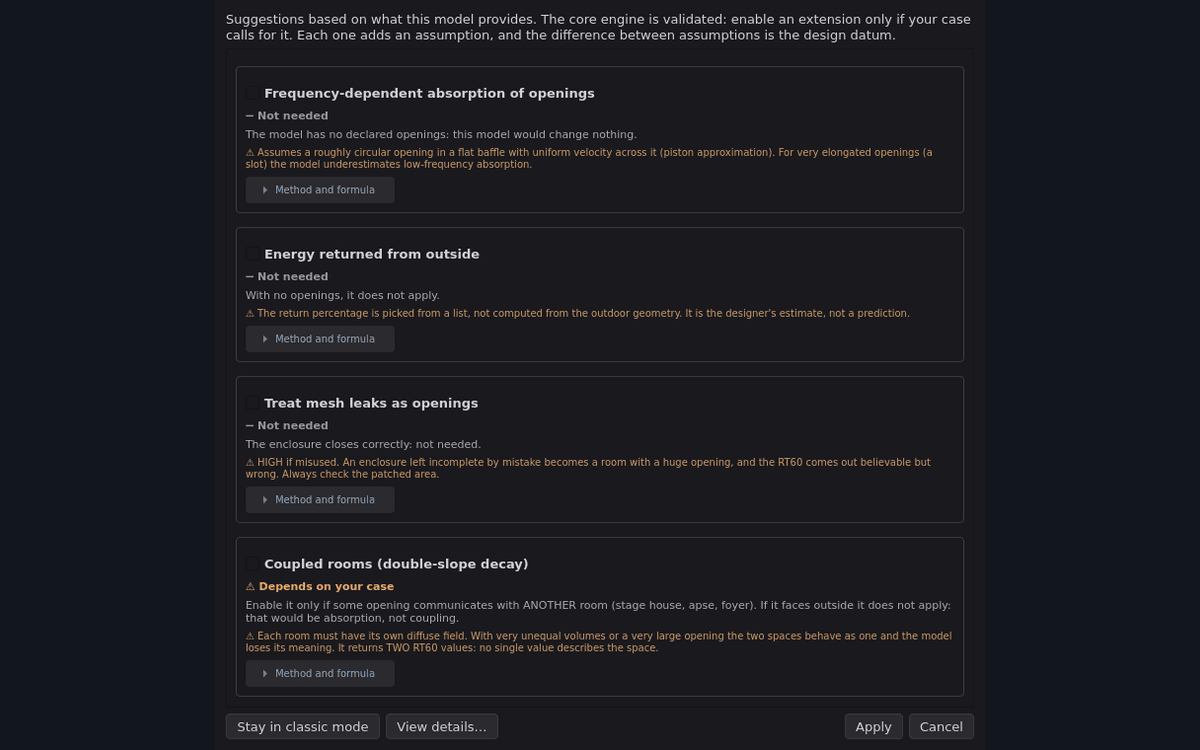
Task: Check the Treat mesh leaks as openings box
Action: coord(252,403)
